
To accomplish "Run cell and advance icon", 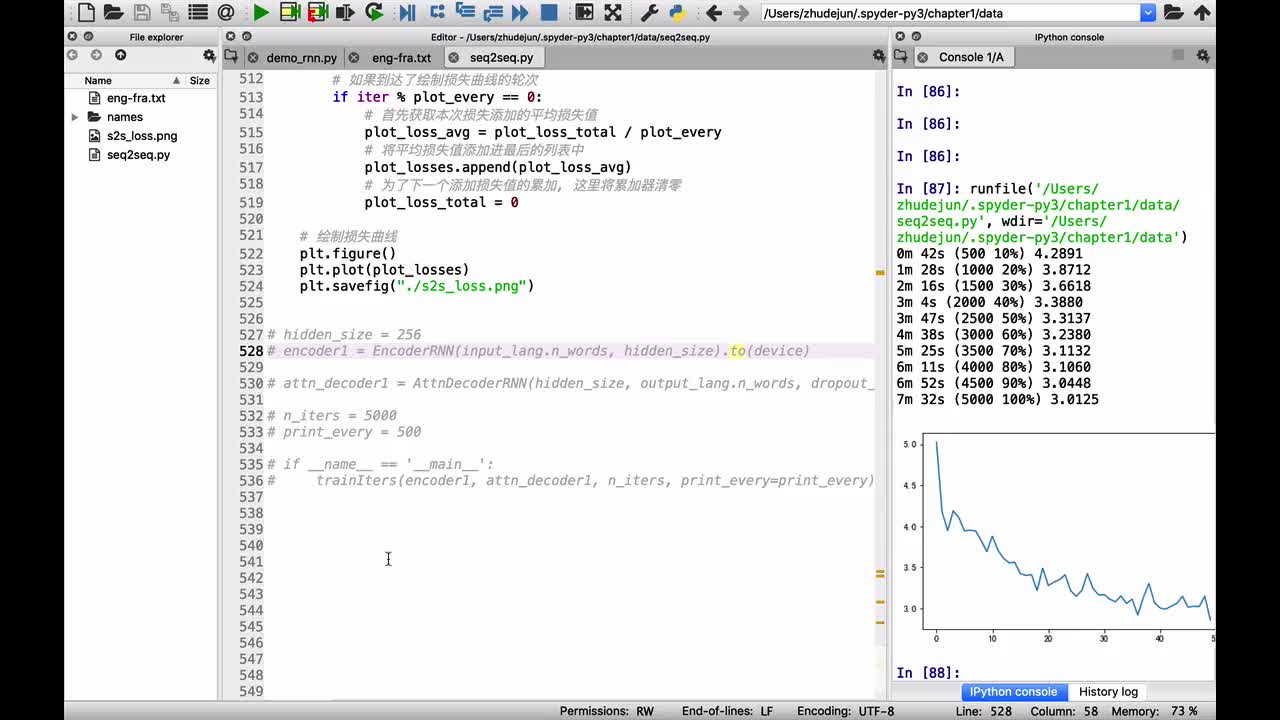I will coord(318,13).
